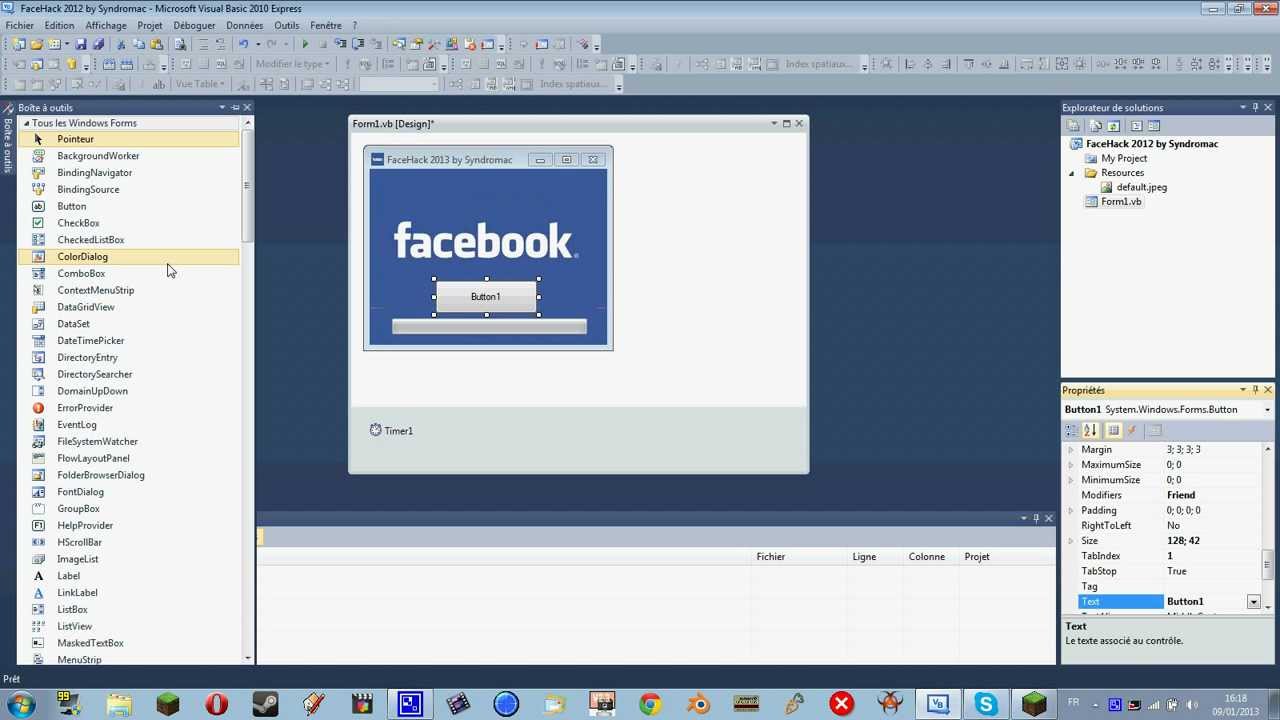Open Google Chrome from the taskbar
1280x720 pixels.
pos(650,704)
